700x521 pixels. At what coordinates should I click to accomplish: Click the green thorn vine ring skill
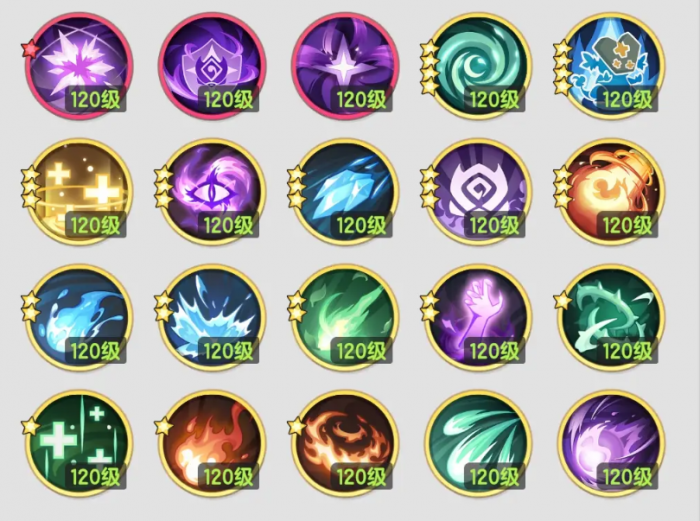[611, 318]
